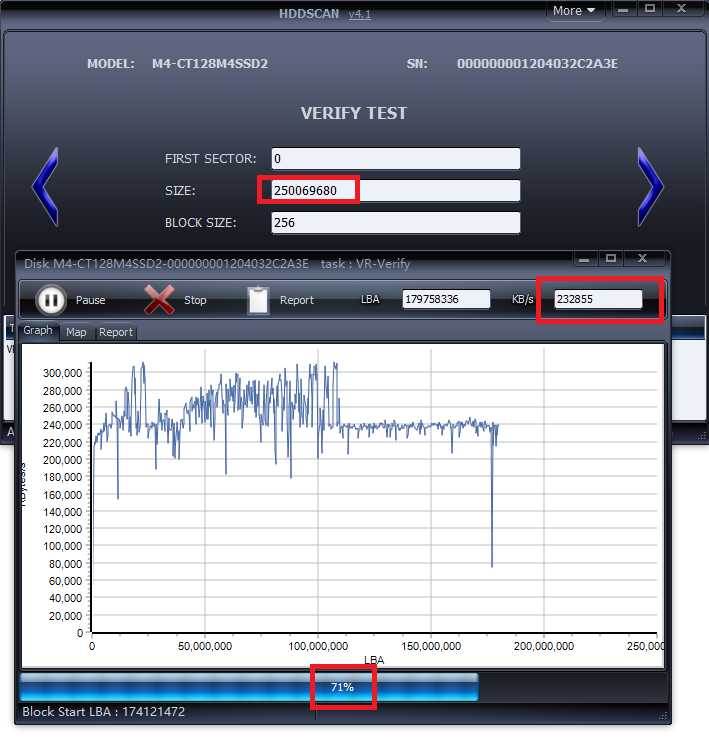Select the Graph tab
Viewport: 709px width, 739px height.
38,331
